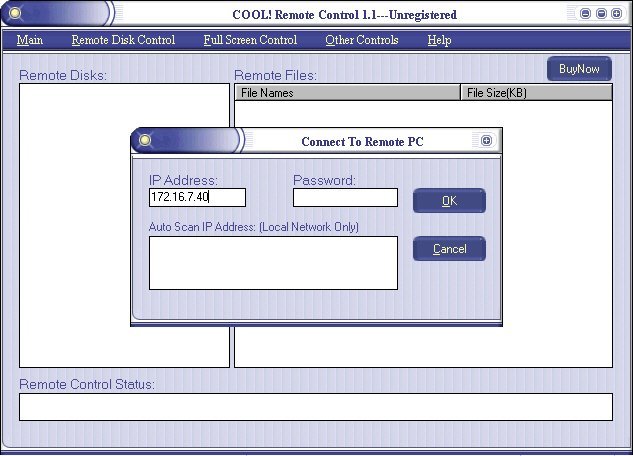
Task: Open the Remote Disk Control menu
Action: 123,40
